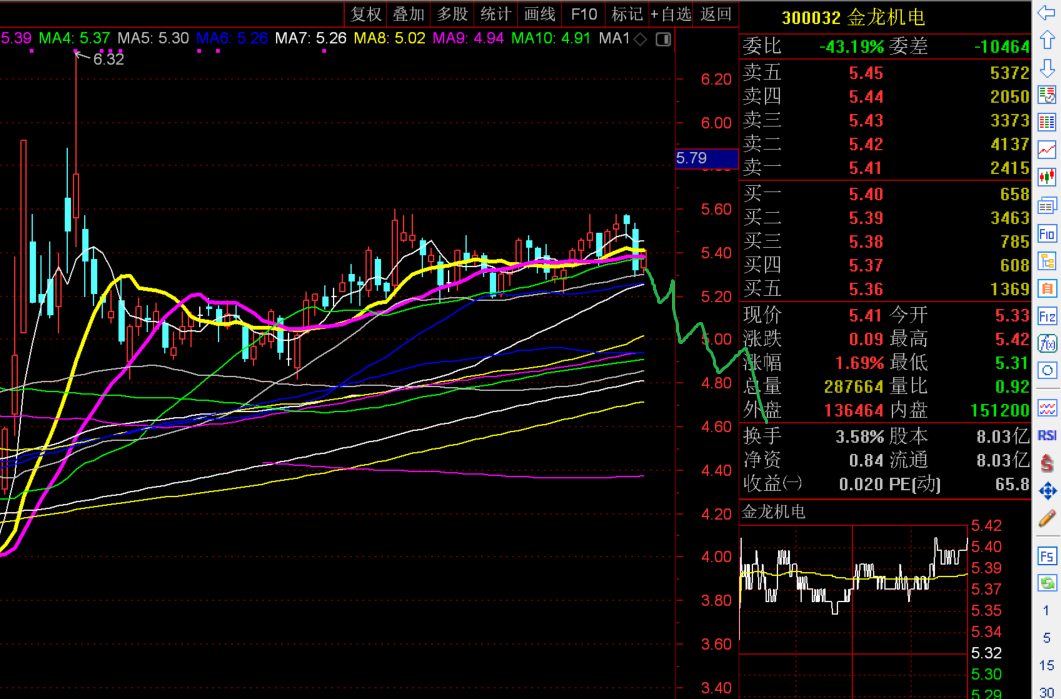The image size is (1061, 699).
Task: Select the 15 minute period
Action: pyautogui.click(x=1047, y=665)
